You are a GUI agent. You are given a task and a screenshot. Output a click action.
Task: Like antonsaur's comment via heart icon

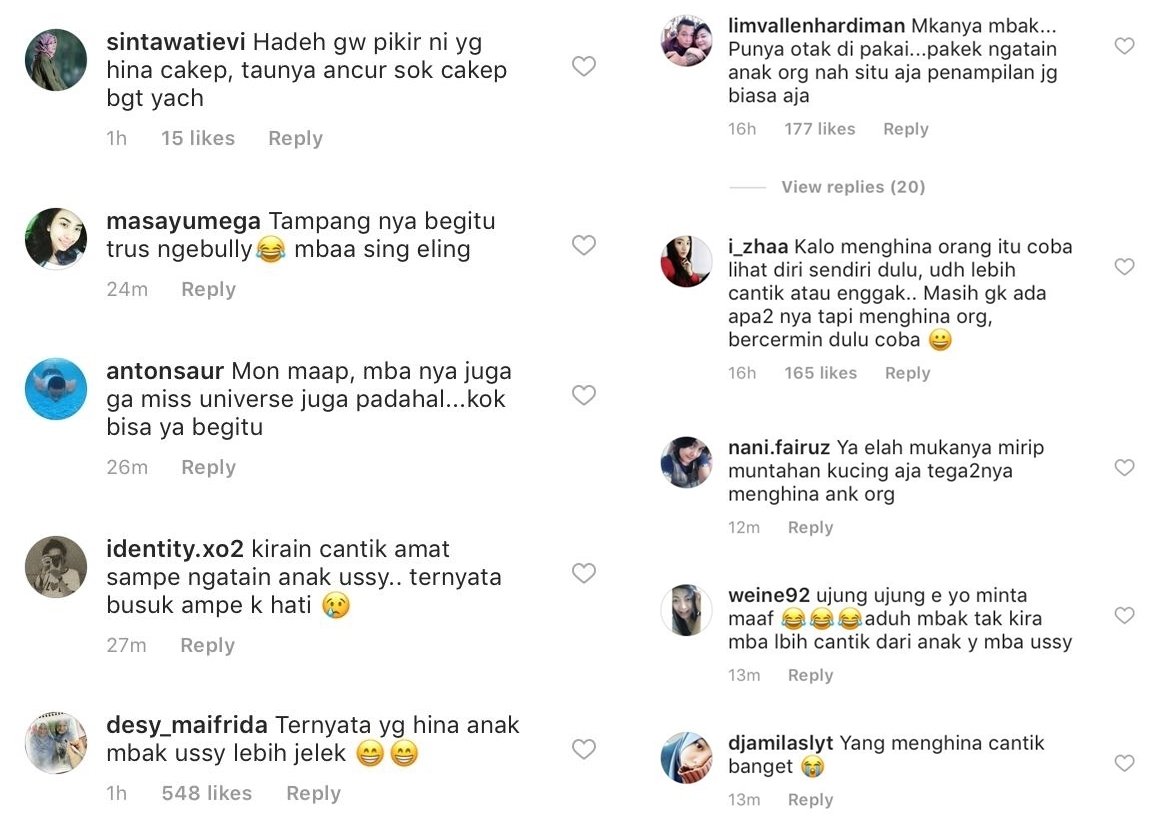coord(583,395)
